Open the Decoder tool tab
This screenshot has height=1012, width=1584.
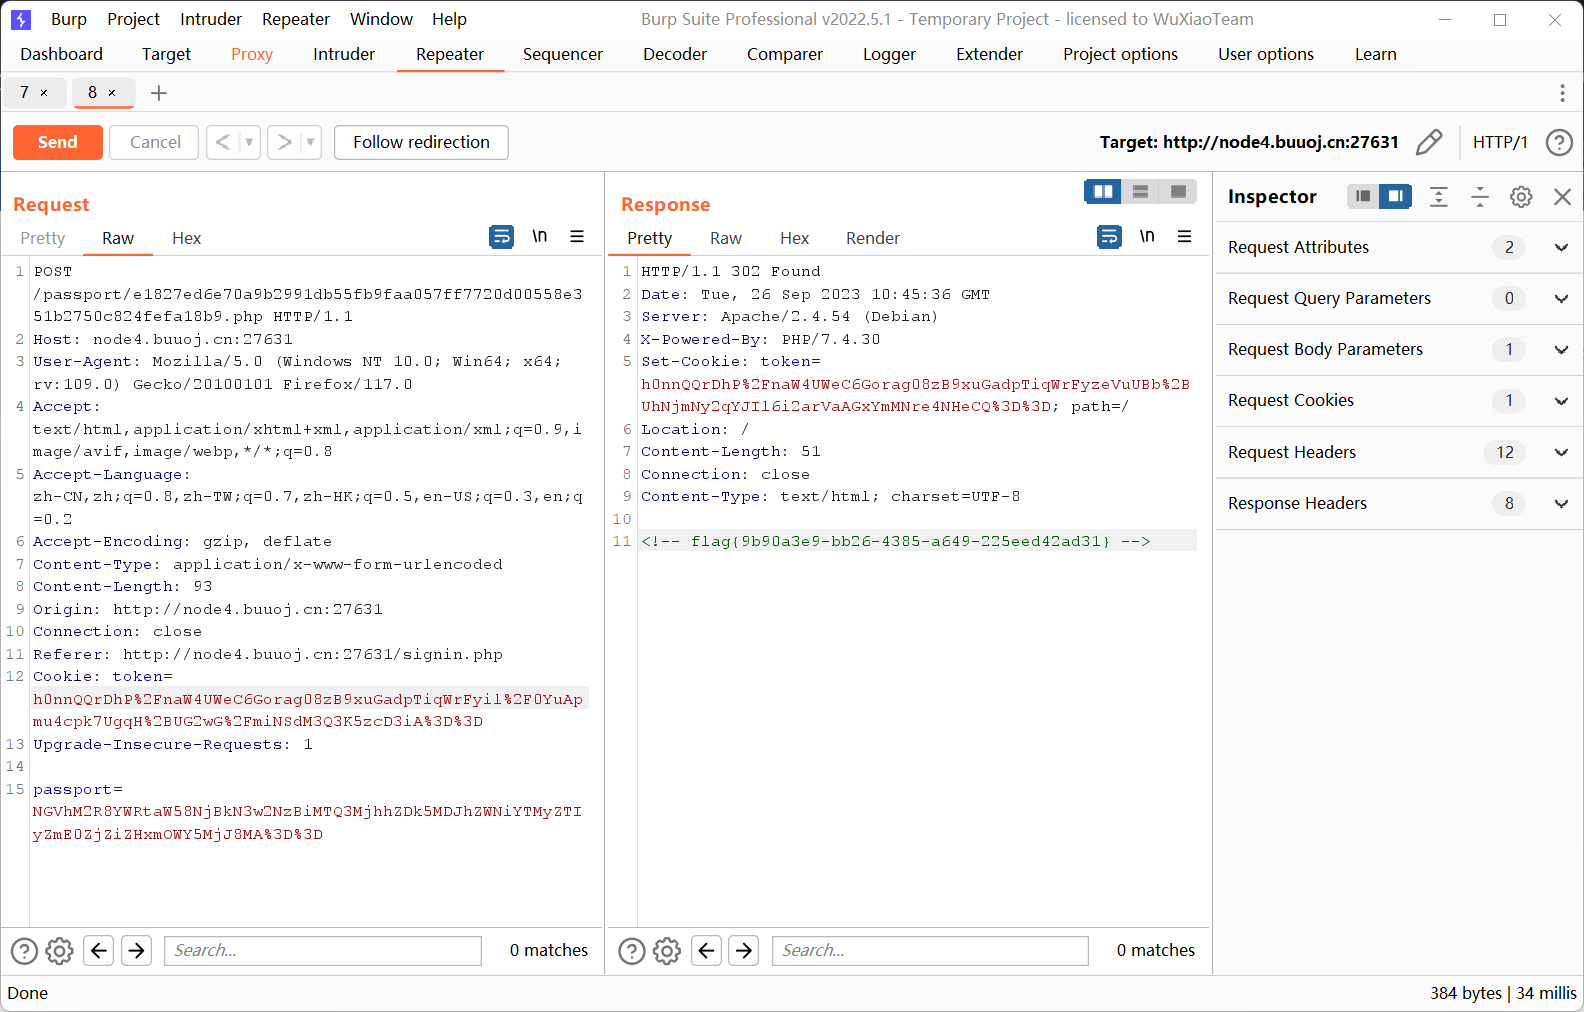675,54
